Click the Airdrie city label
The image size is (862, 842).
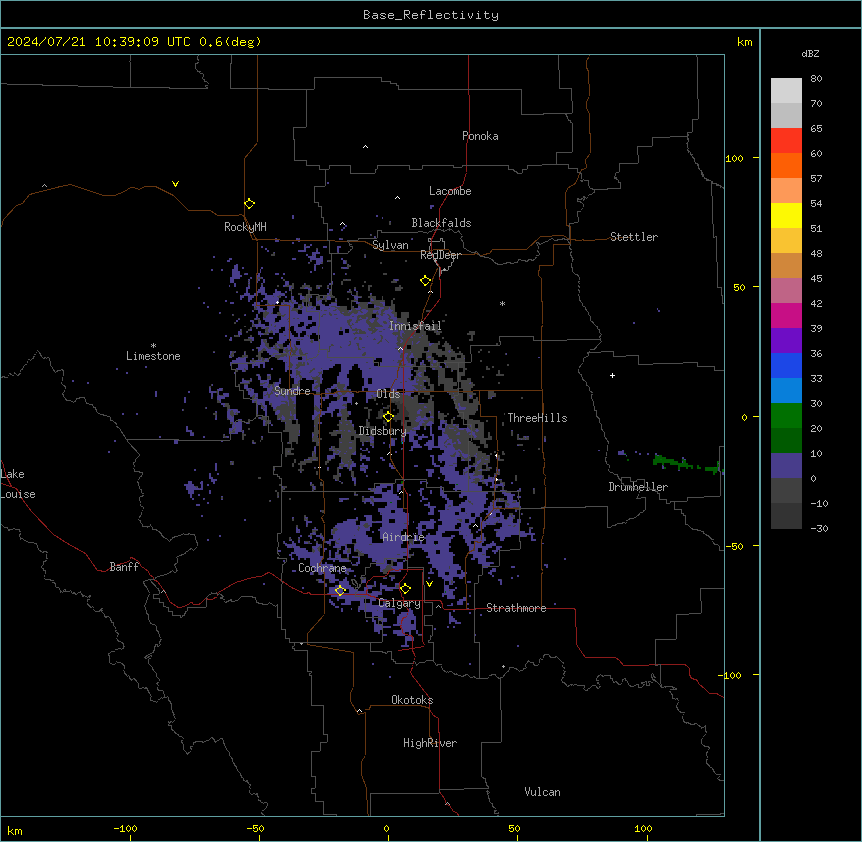pos(403,537)
